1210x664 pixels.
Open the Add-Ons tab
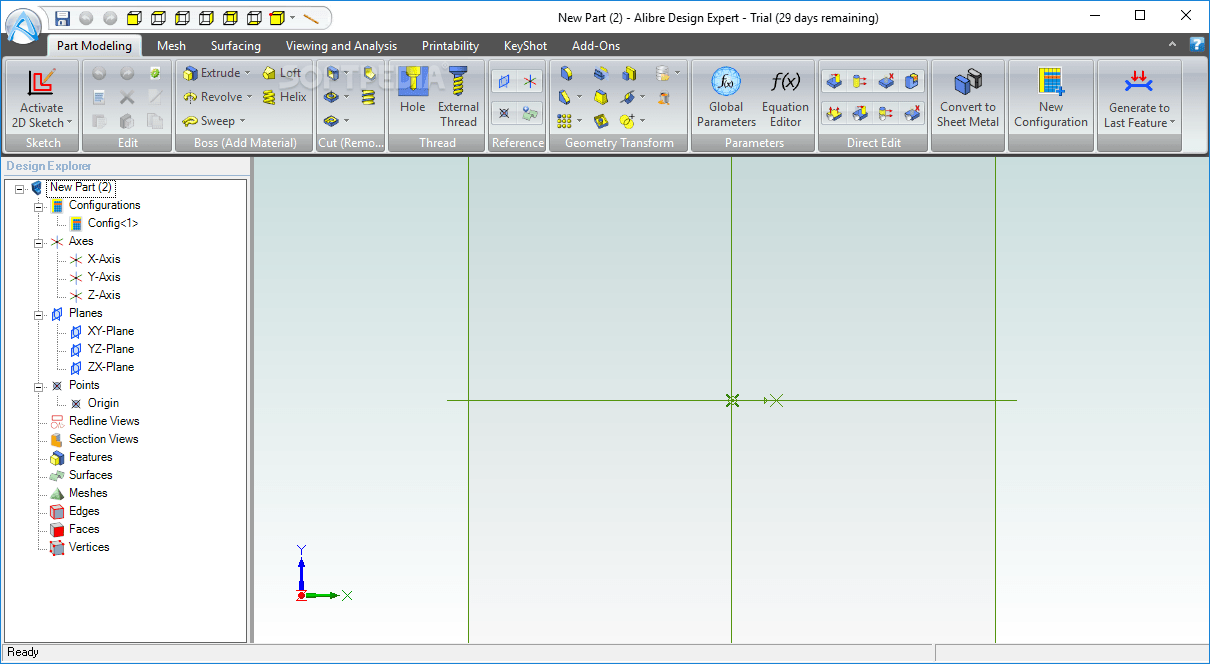point(596,45)
